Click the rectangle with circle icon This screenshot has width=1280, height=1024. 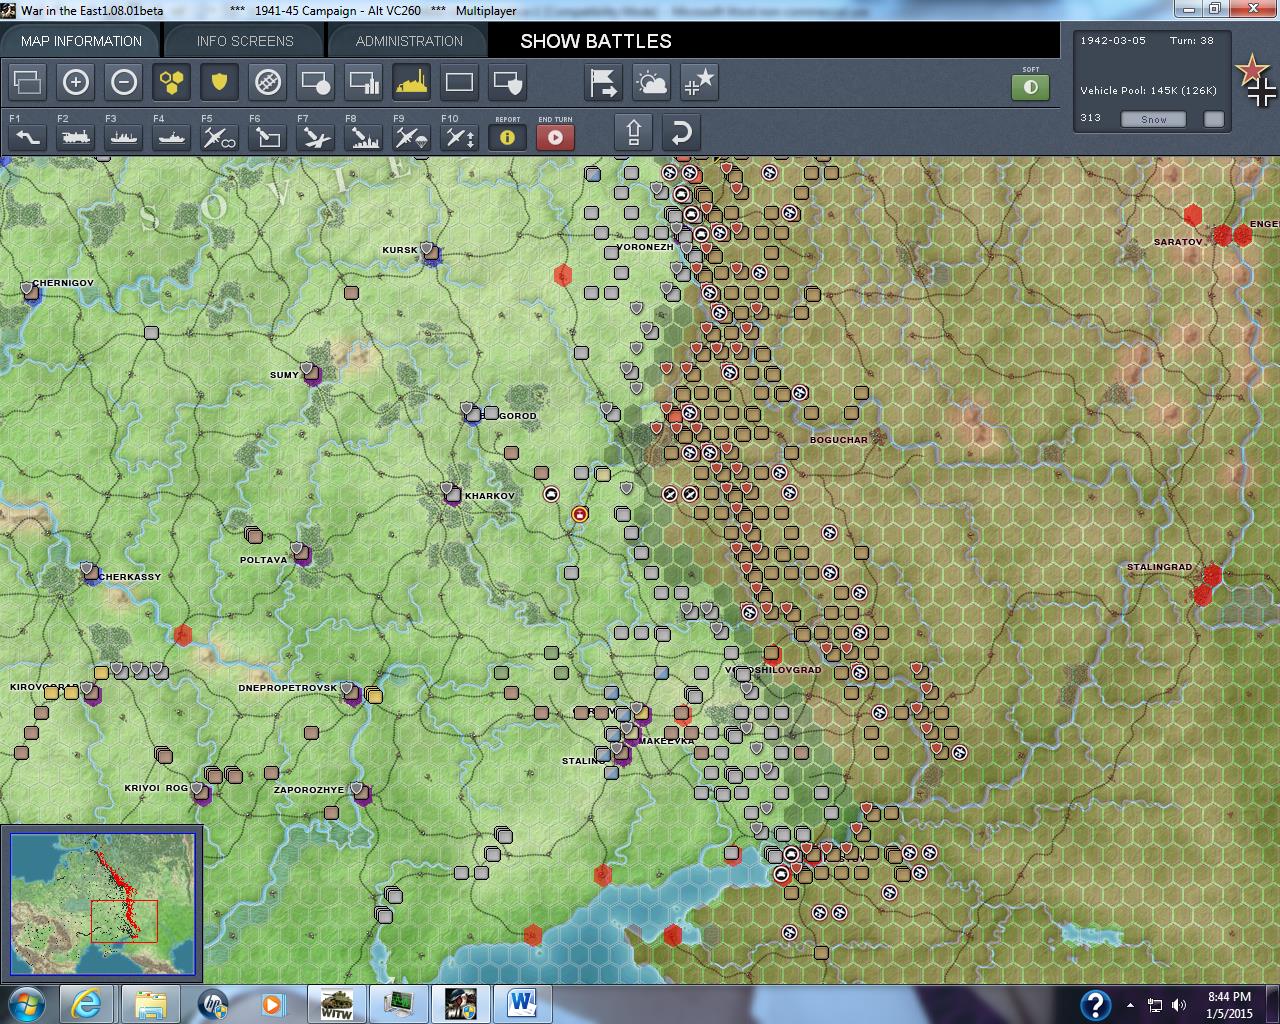(x=316, y=82)
